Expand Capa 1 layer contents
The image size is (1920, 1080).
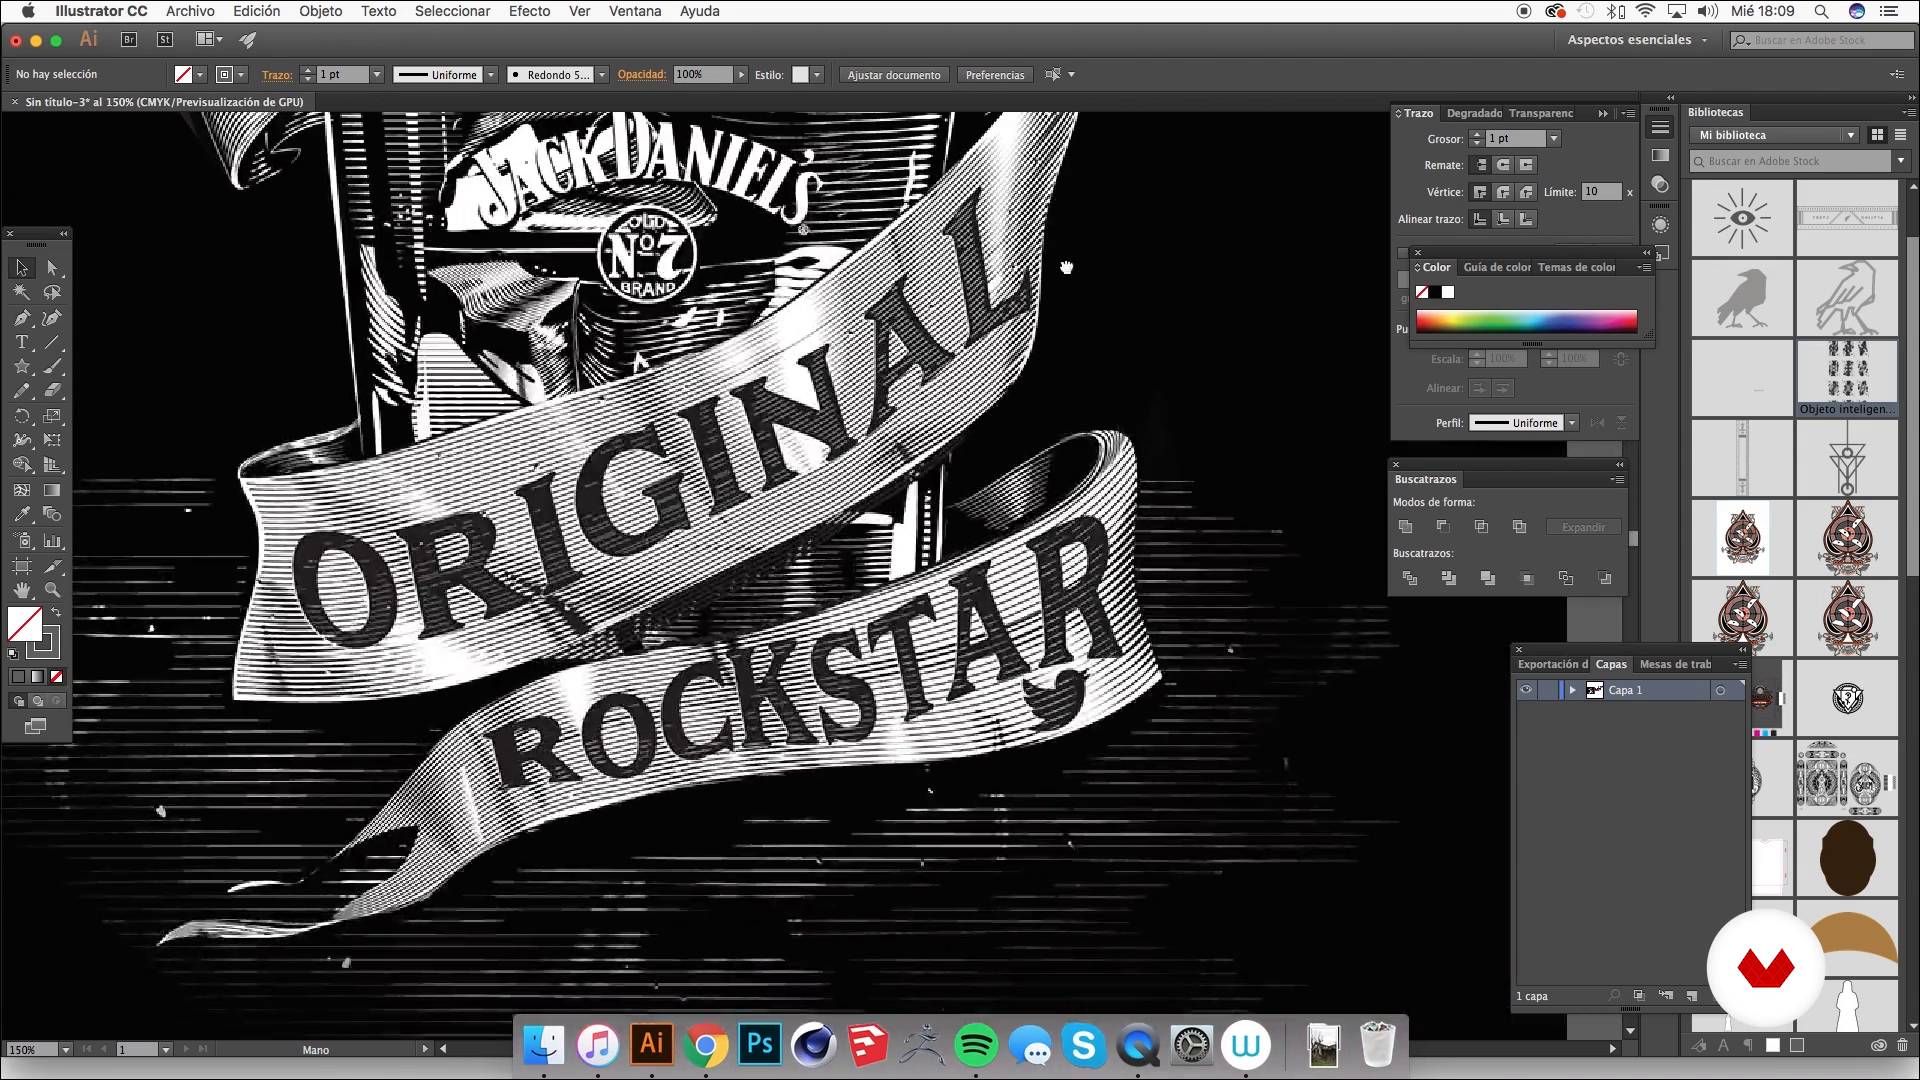(1572, 690)
